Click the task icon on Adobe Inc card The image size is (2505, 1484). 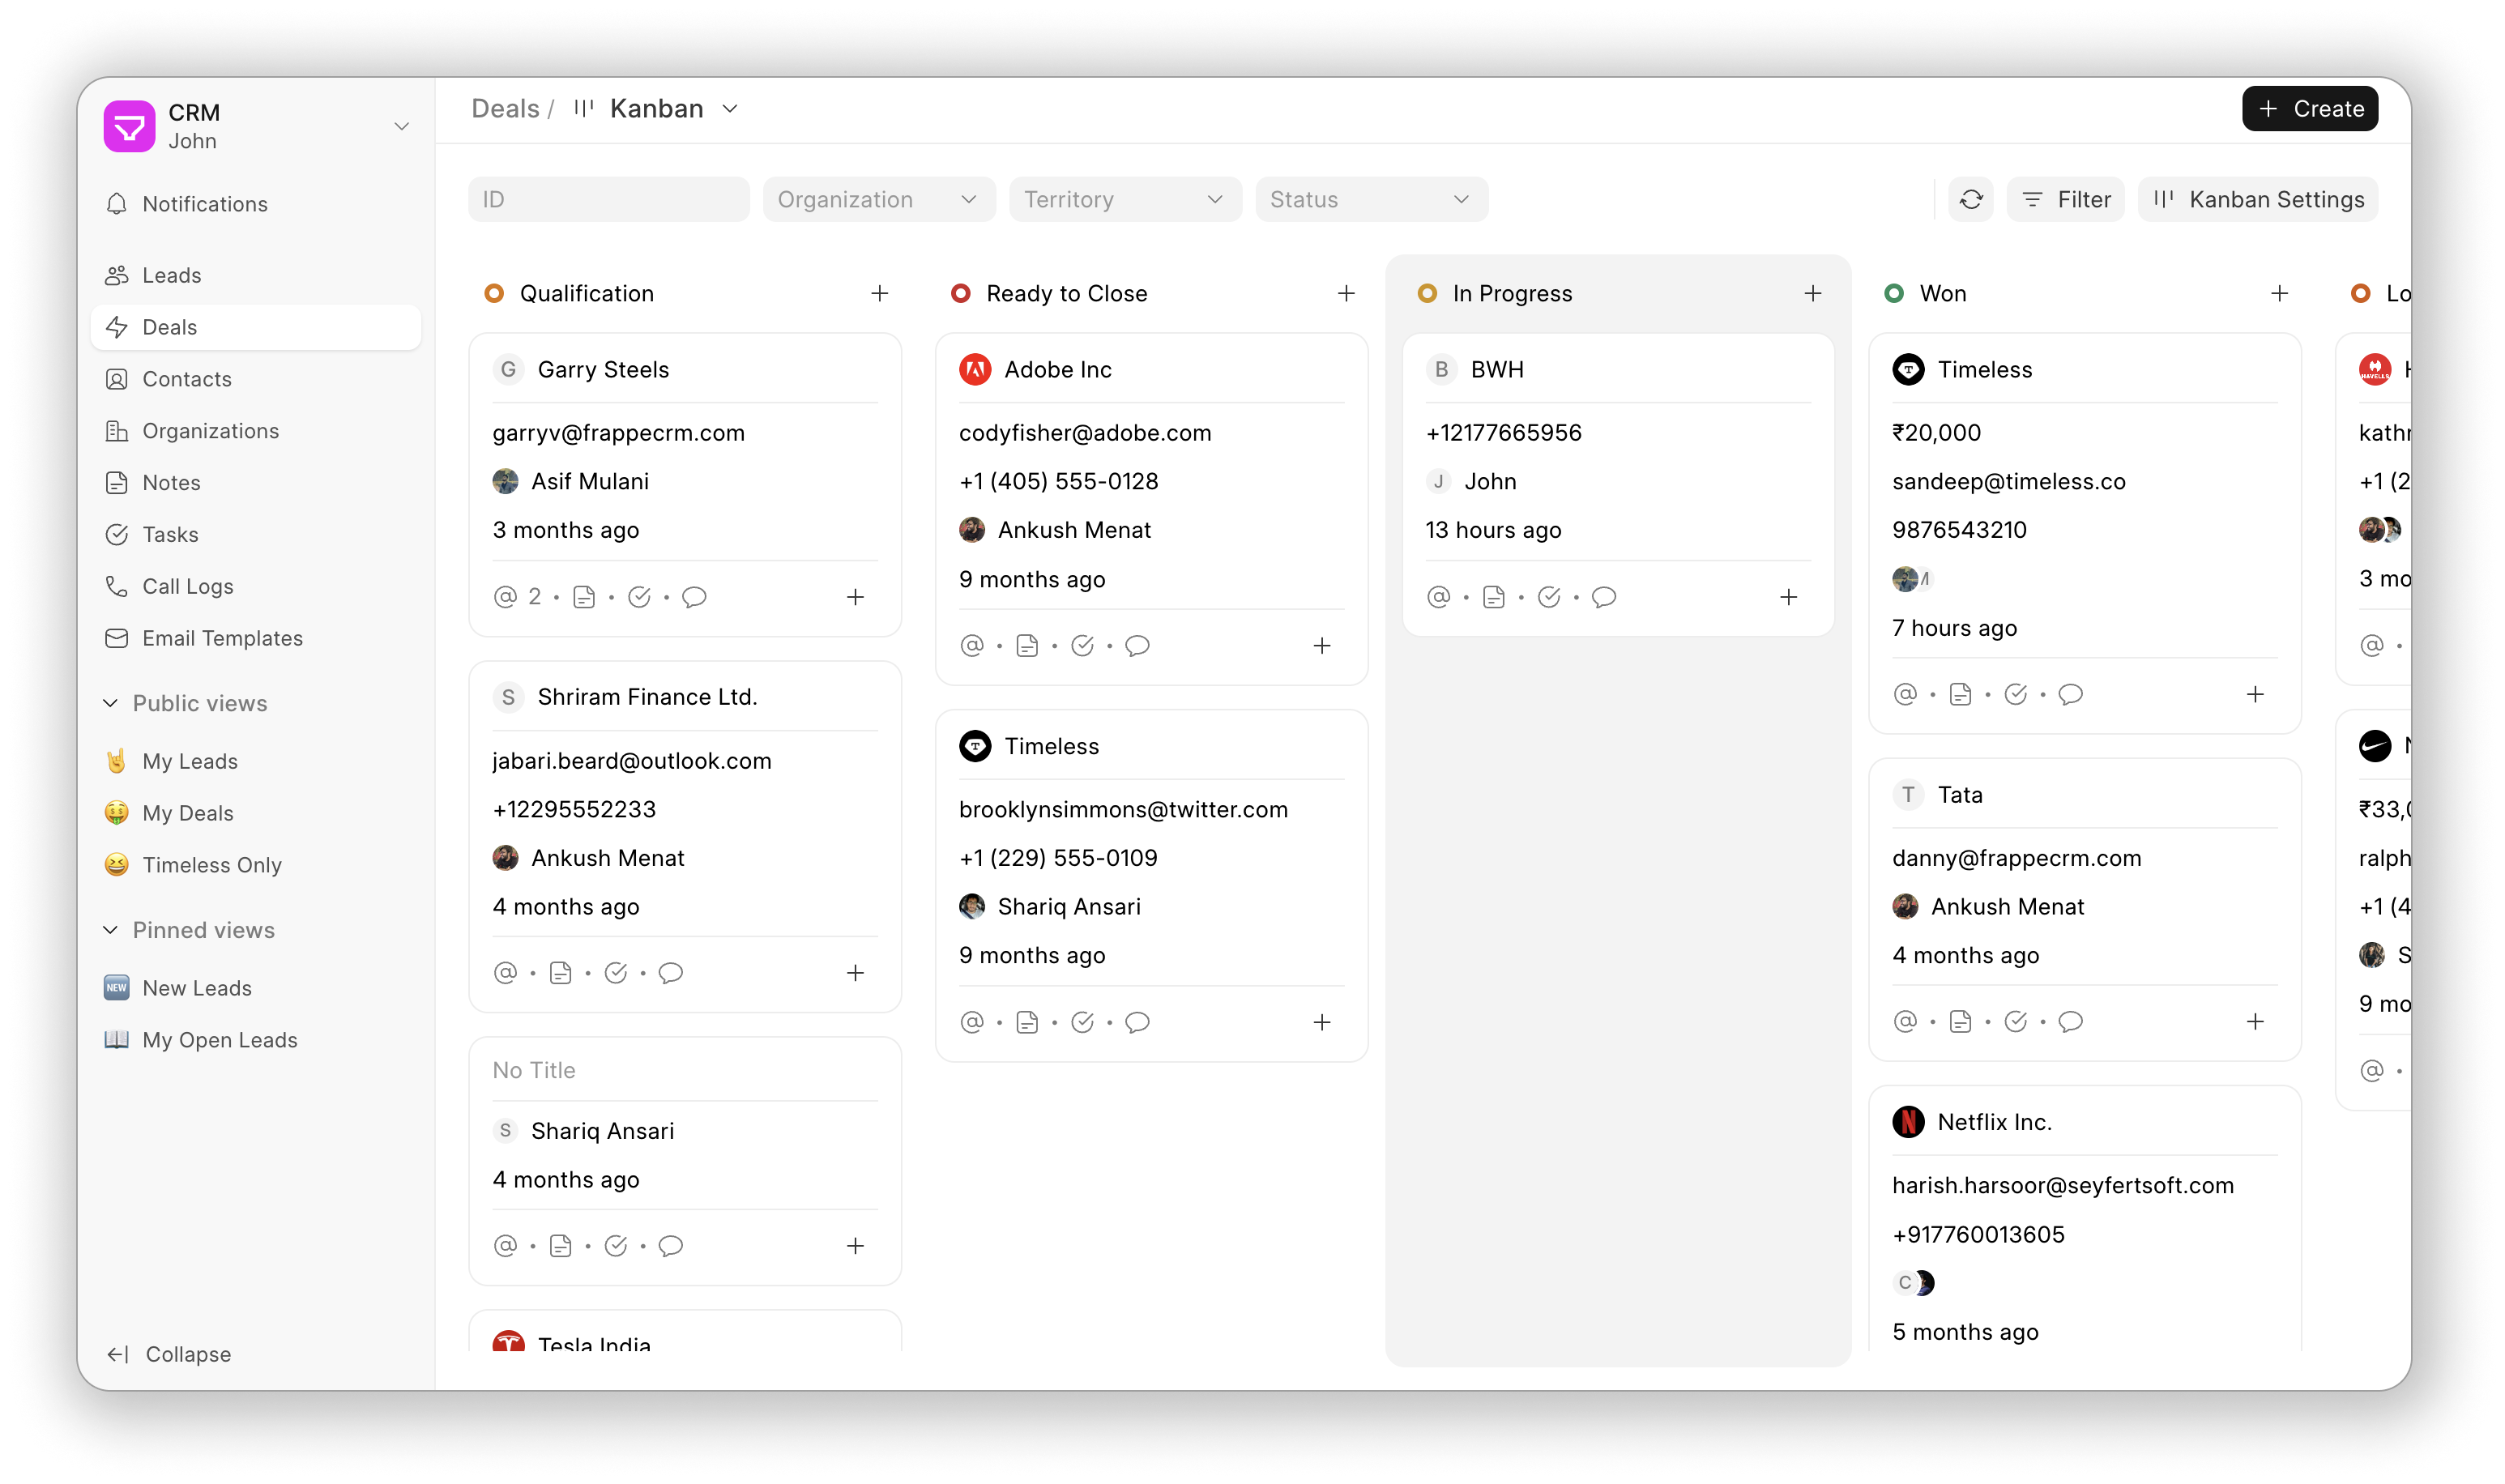pyautogui.click(x=1082, y=646)
